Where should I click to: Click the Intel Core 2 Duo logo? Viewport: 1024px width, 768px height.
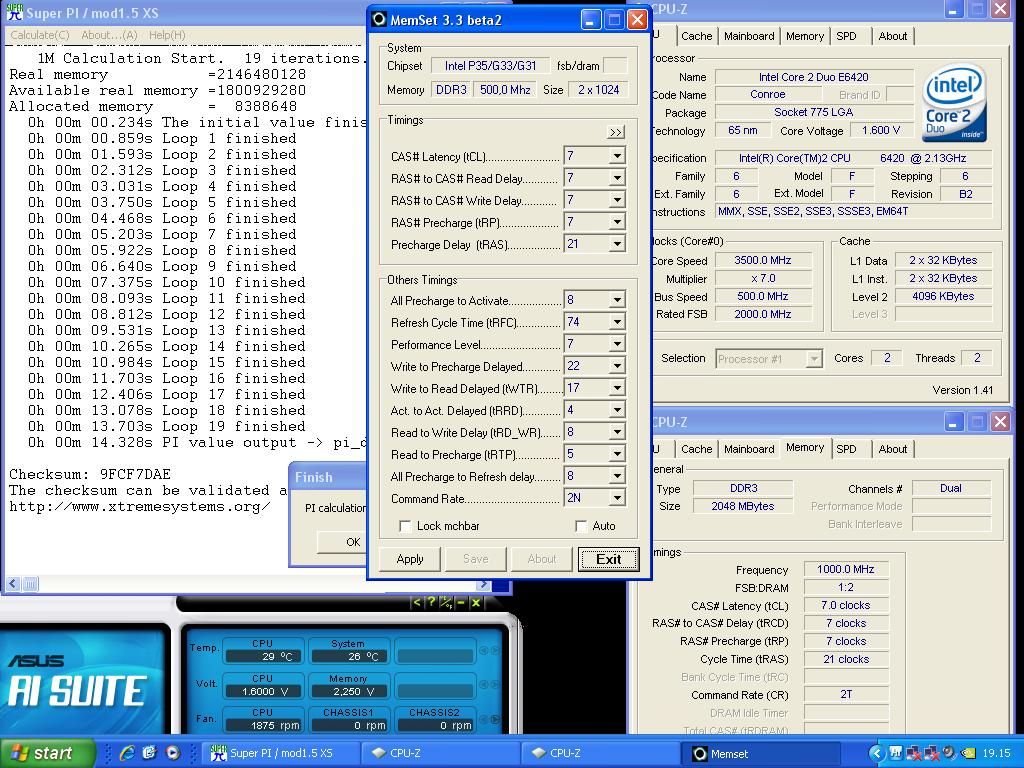[x=954, y=103]
